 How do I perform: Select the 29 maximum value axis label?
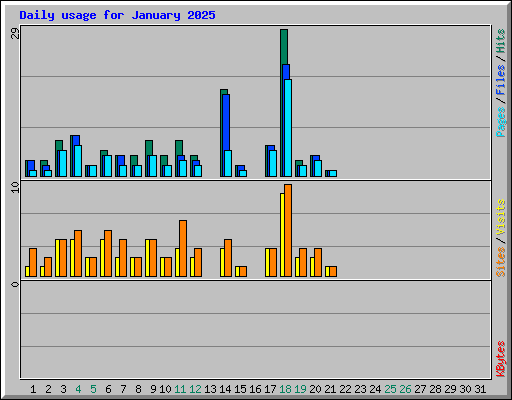15,33
